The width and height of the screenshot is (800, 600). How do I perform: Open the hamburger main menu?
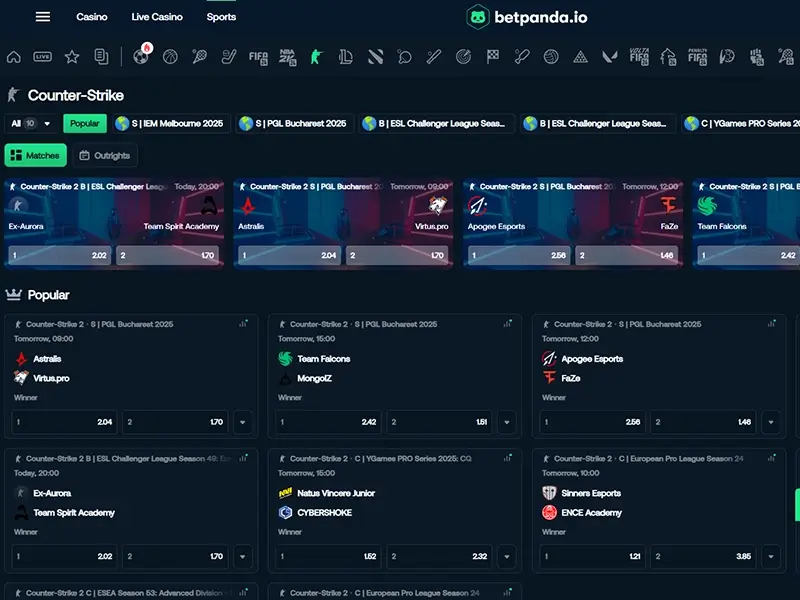click(43, 17)
